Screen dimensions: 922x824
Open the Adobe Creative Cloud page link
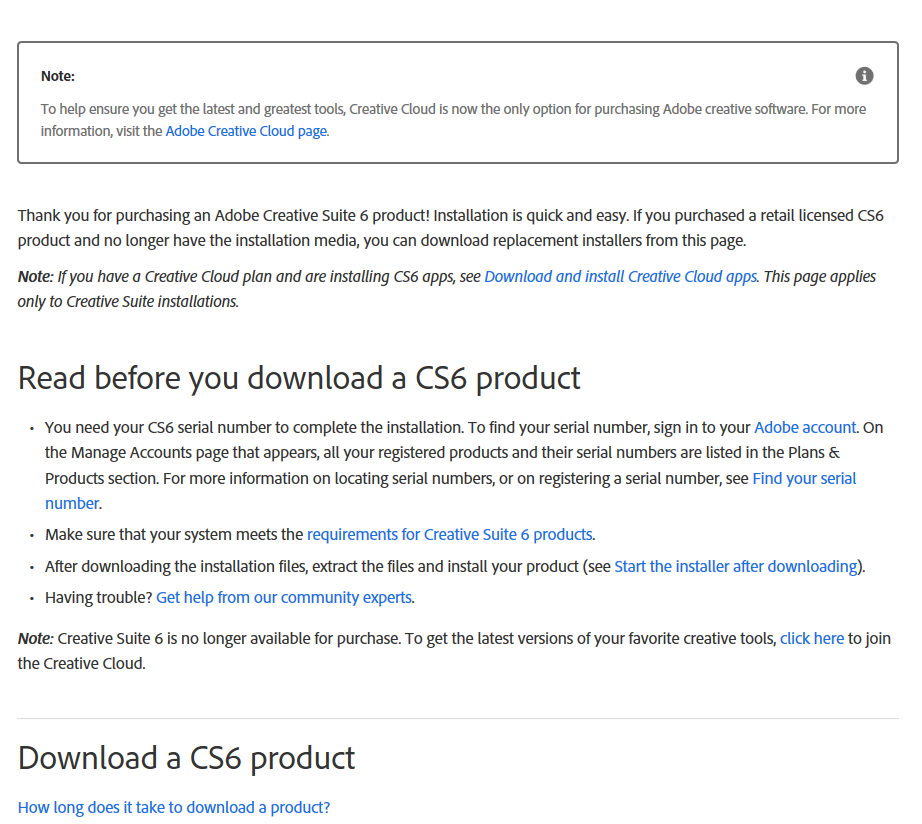coord(246,131)
